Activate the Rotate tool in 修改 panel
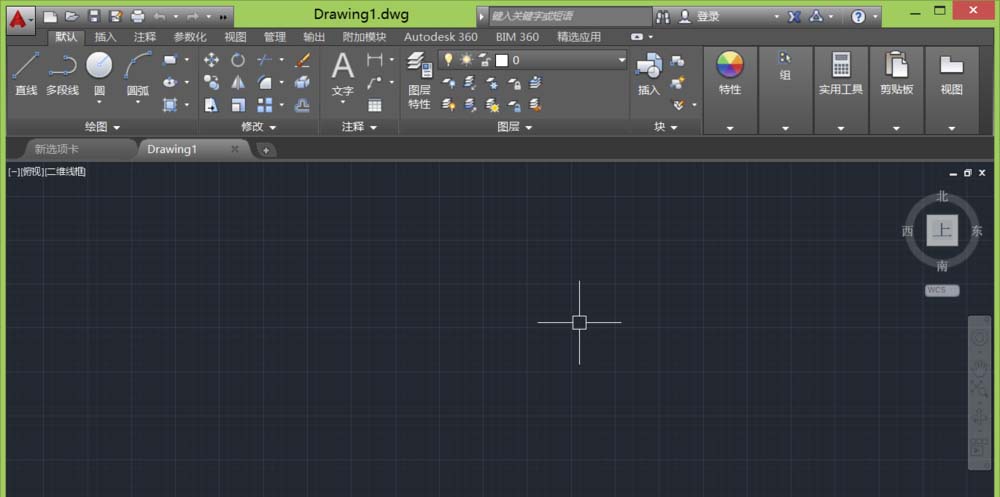This screenshot has width=1000, height=497. 238,61
